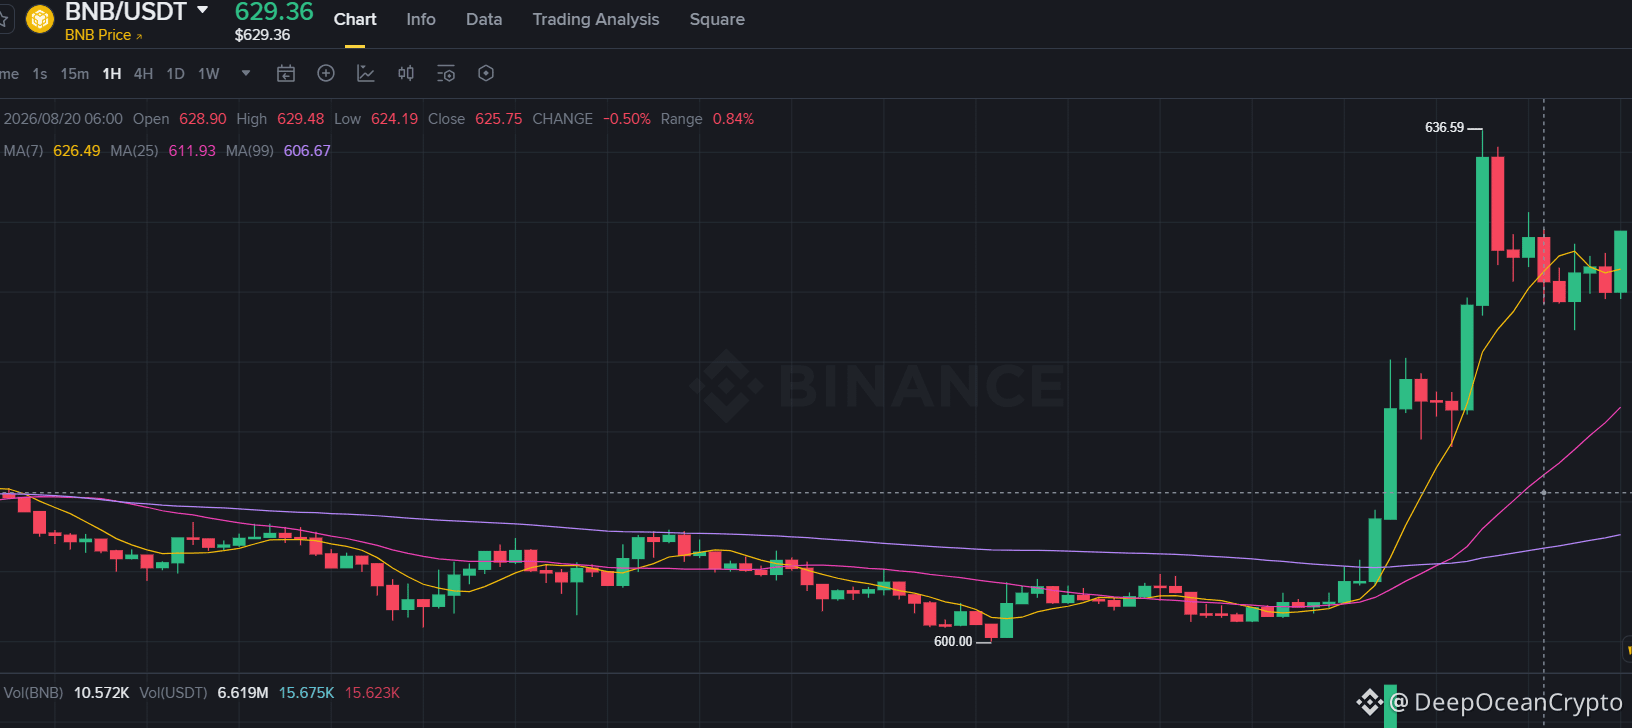Select the 1W interval
This screenshot has width=1632, height=728.
point(209,74)
